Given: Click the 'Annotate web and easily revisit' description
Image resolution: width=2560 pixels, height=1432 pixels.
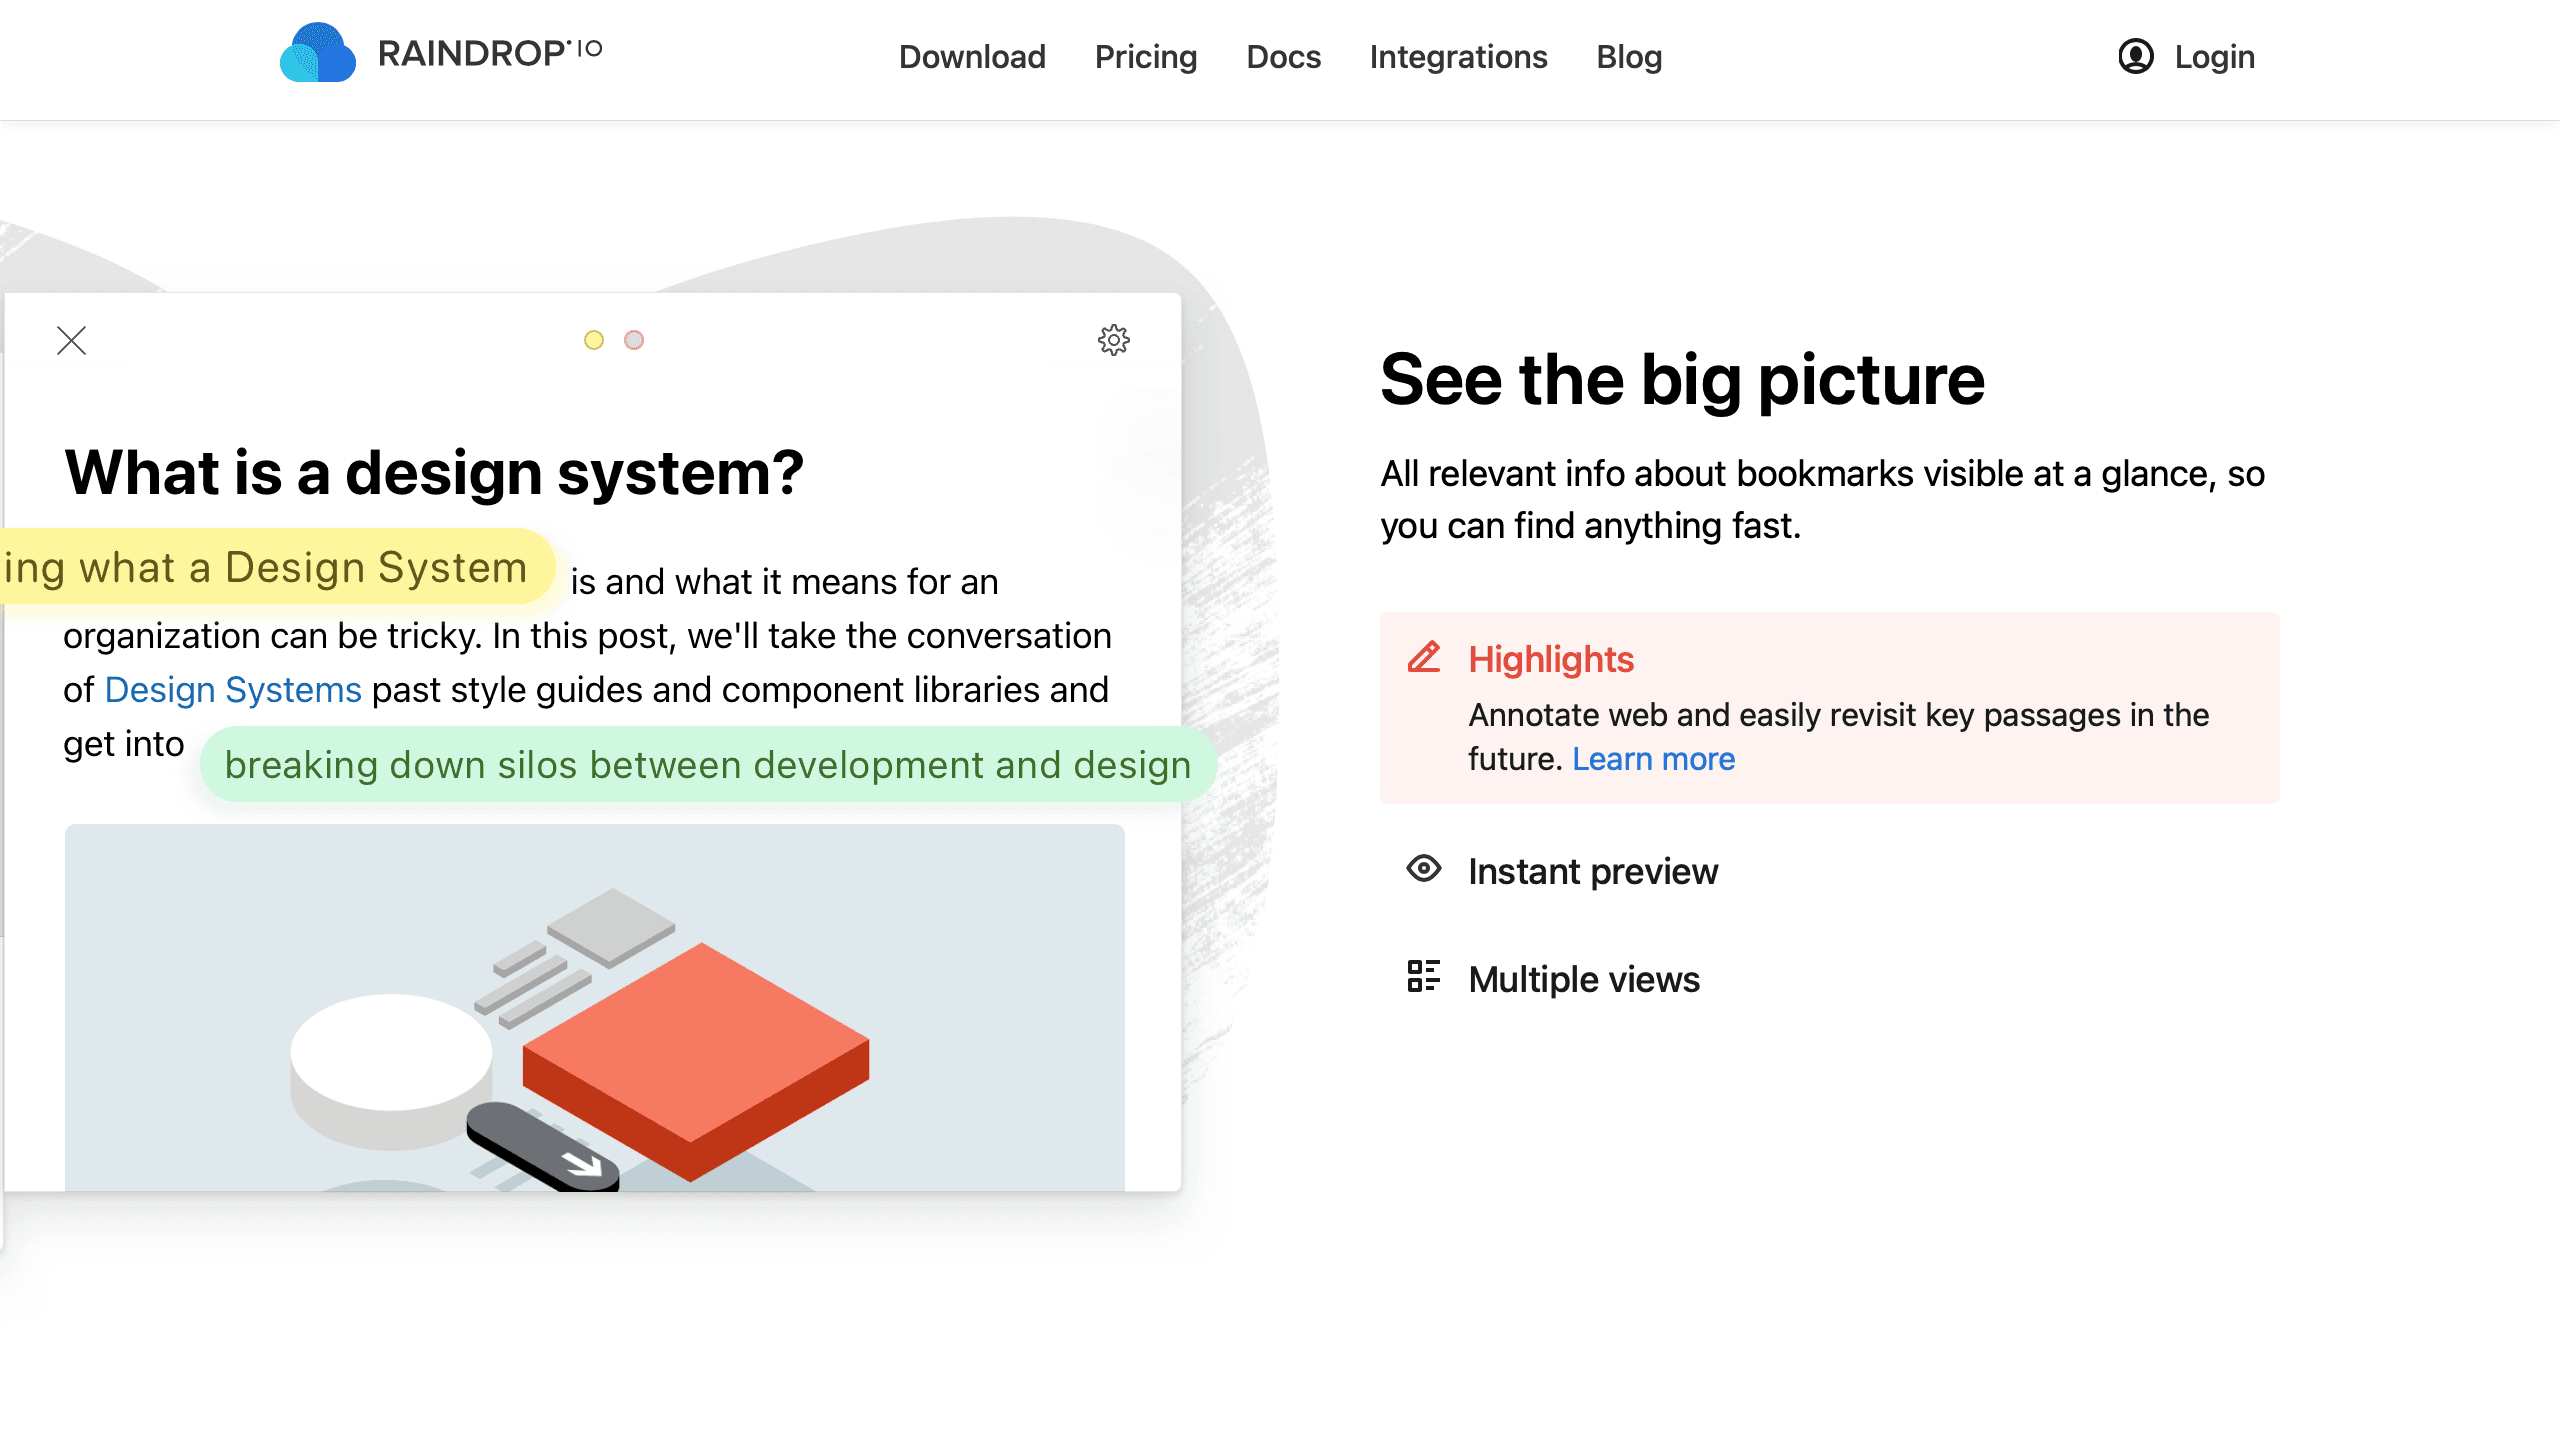Looking at the screenshot, I should pyautogui.click(x=1838, y=737).
